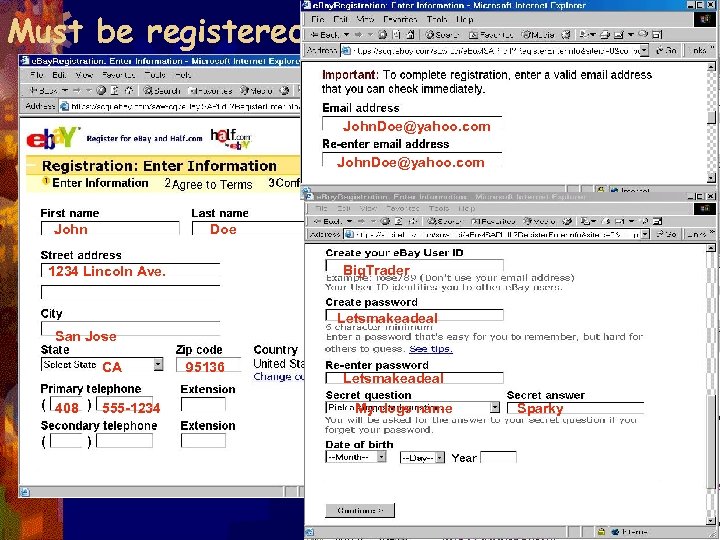Image resolution: width=720 pixels, height=540 pixels.
Task: Click Back in the password window toolbar
Action: click(329, 221)
